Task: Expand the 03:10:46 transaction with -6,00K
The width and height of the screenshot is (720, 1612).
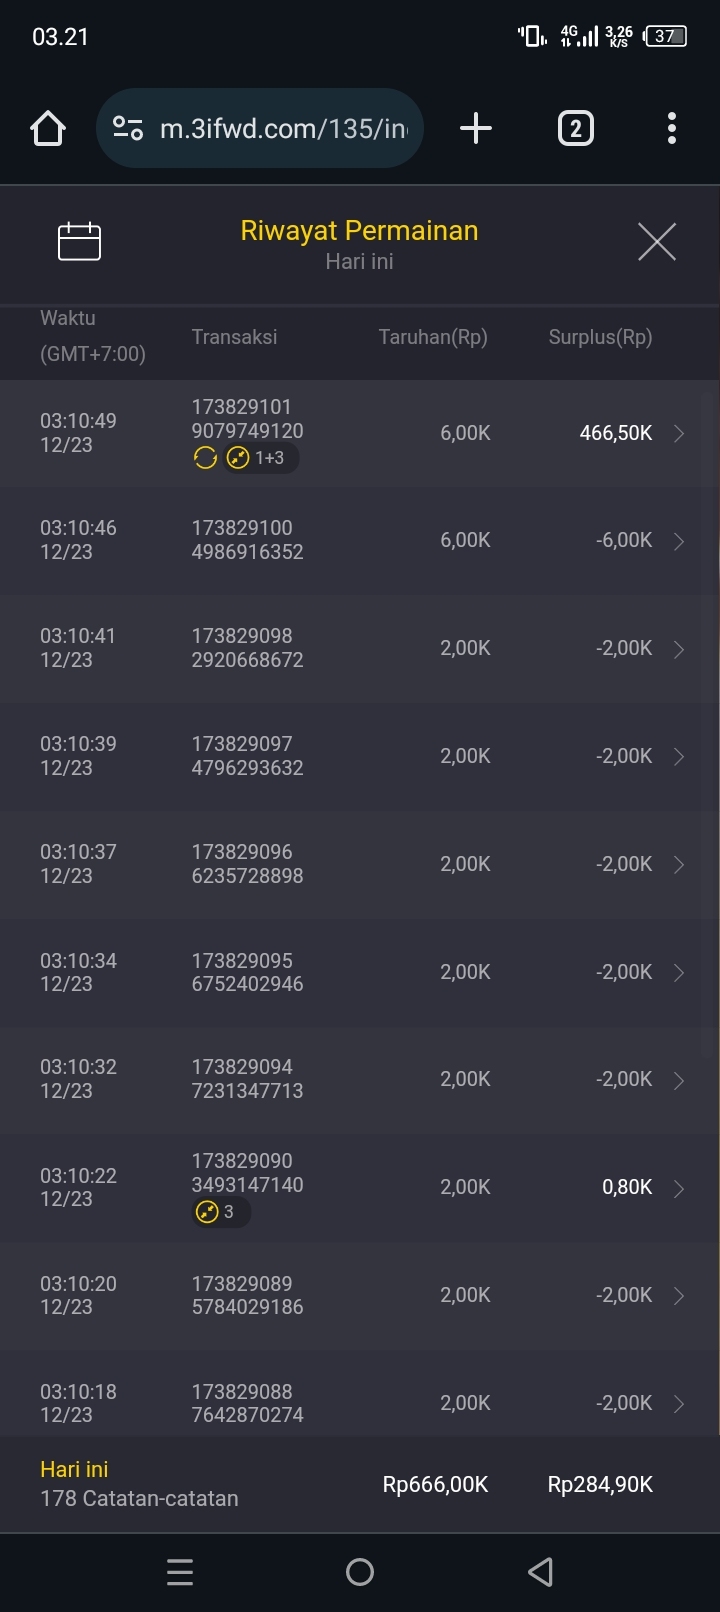Action: pyautogui.click(x=679, y=541)
